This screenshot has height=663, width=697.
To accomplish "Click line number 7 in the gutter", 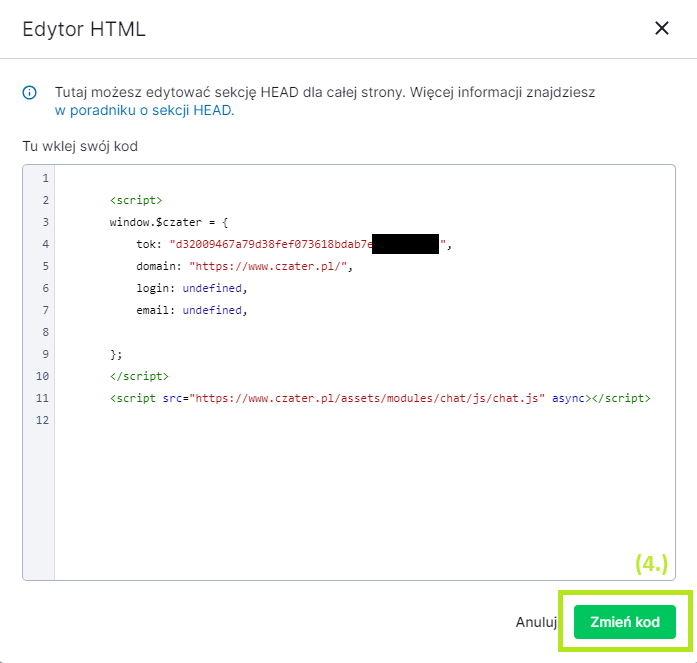I will (x=45, y=310).
